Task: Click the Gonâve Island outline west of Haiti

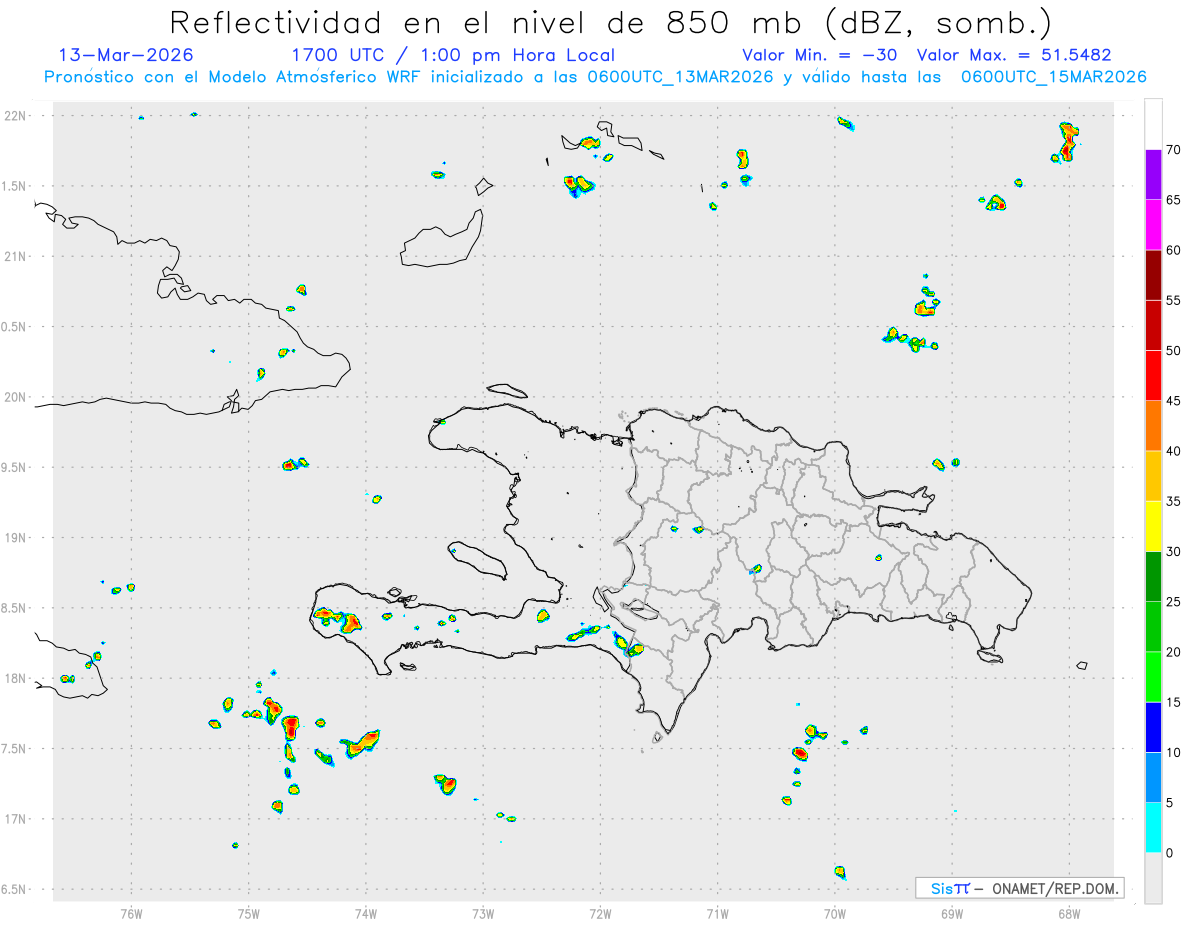Action: [x=478, y=561]
